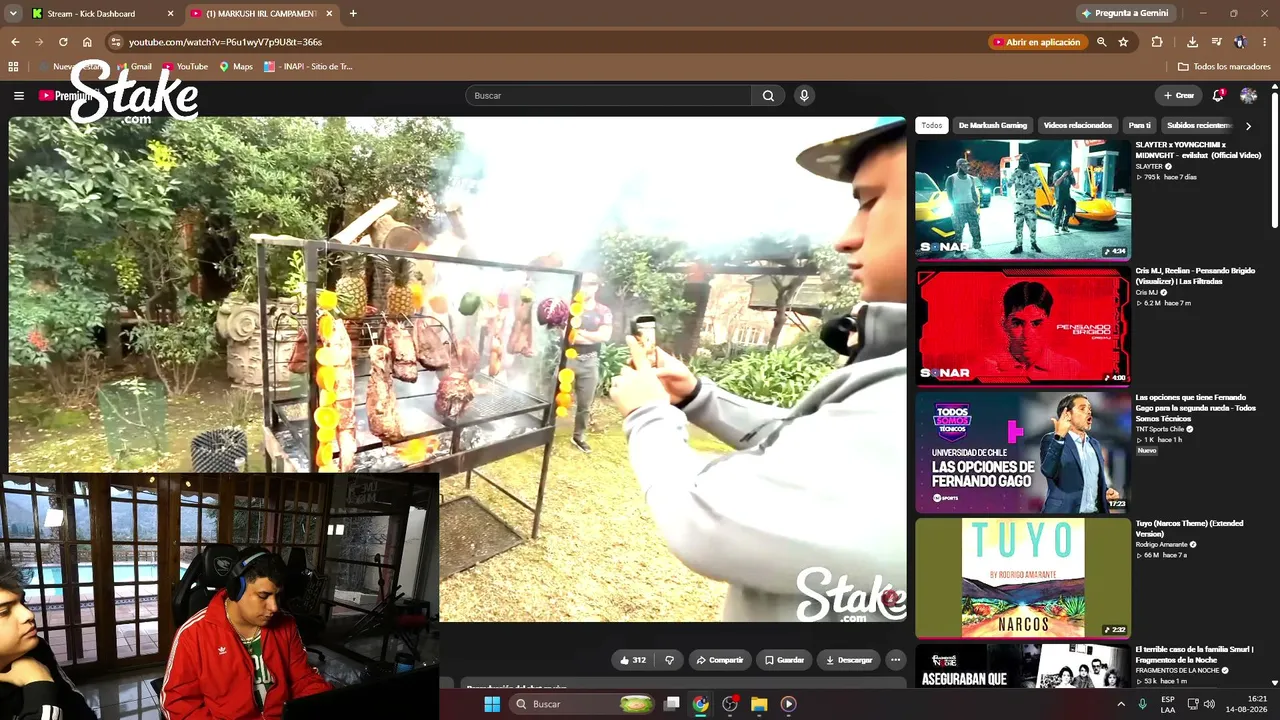Select the Videos relacionados chip
The image size is (1280, 720).
[x=1077, y=126]
